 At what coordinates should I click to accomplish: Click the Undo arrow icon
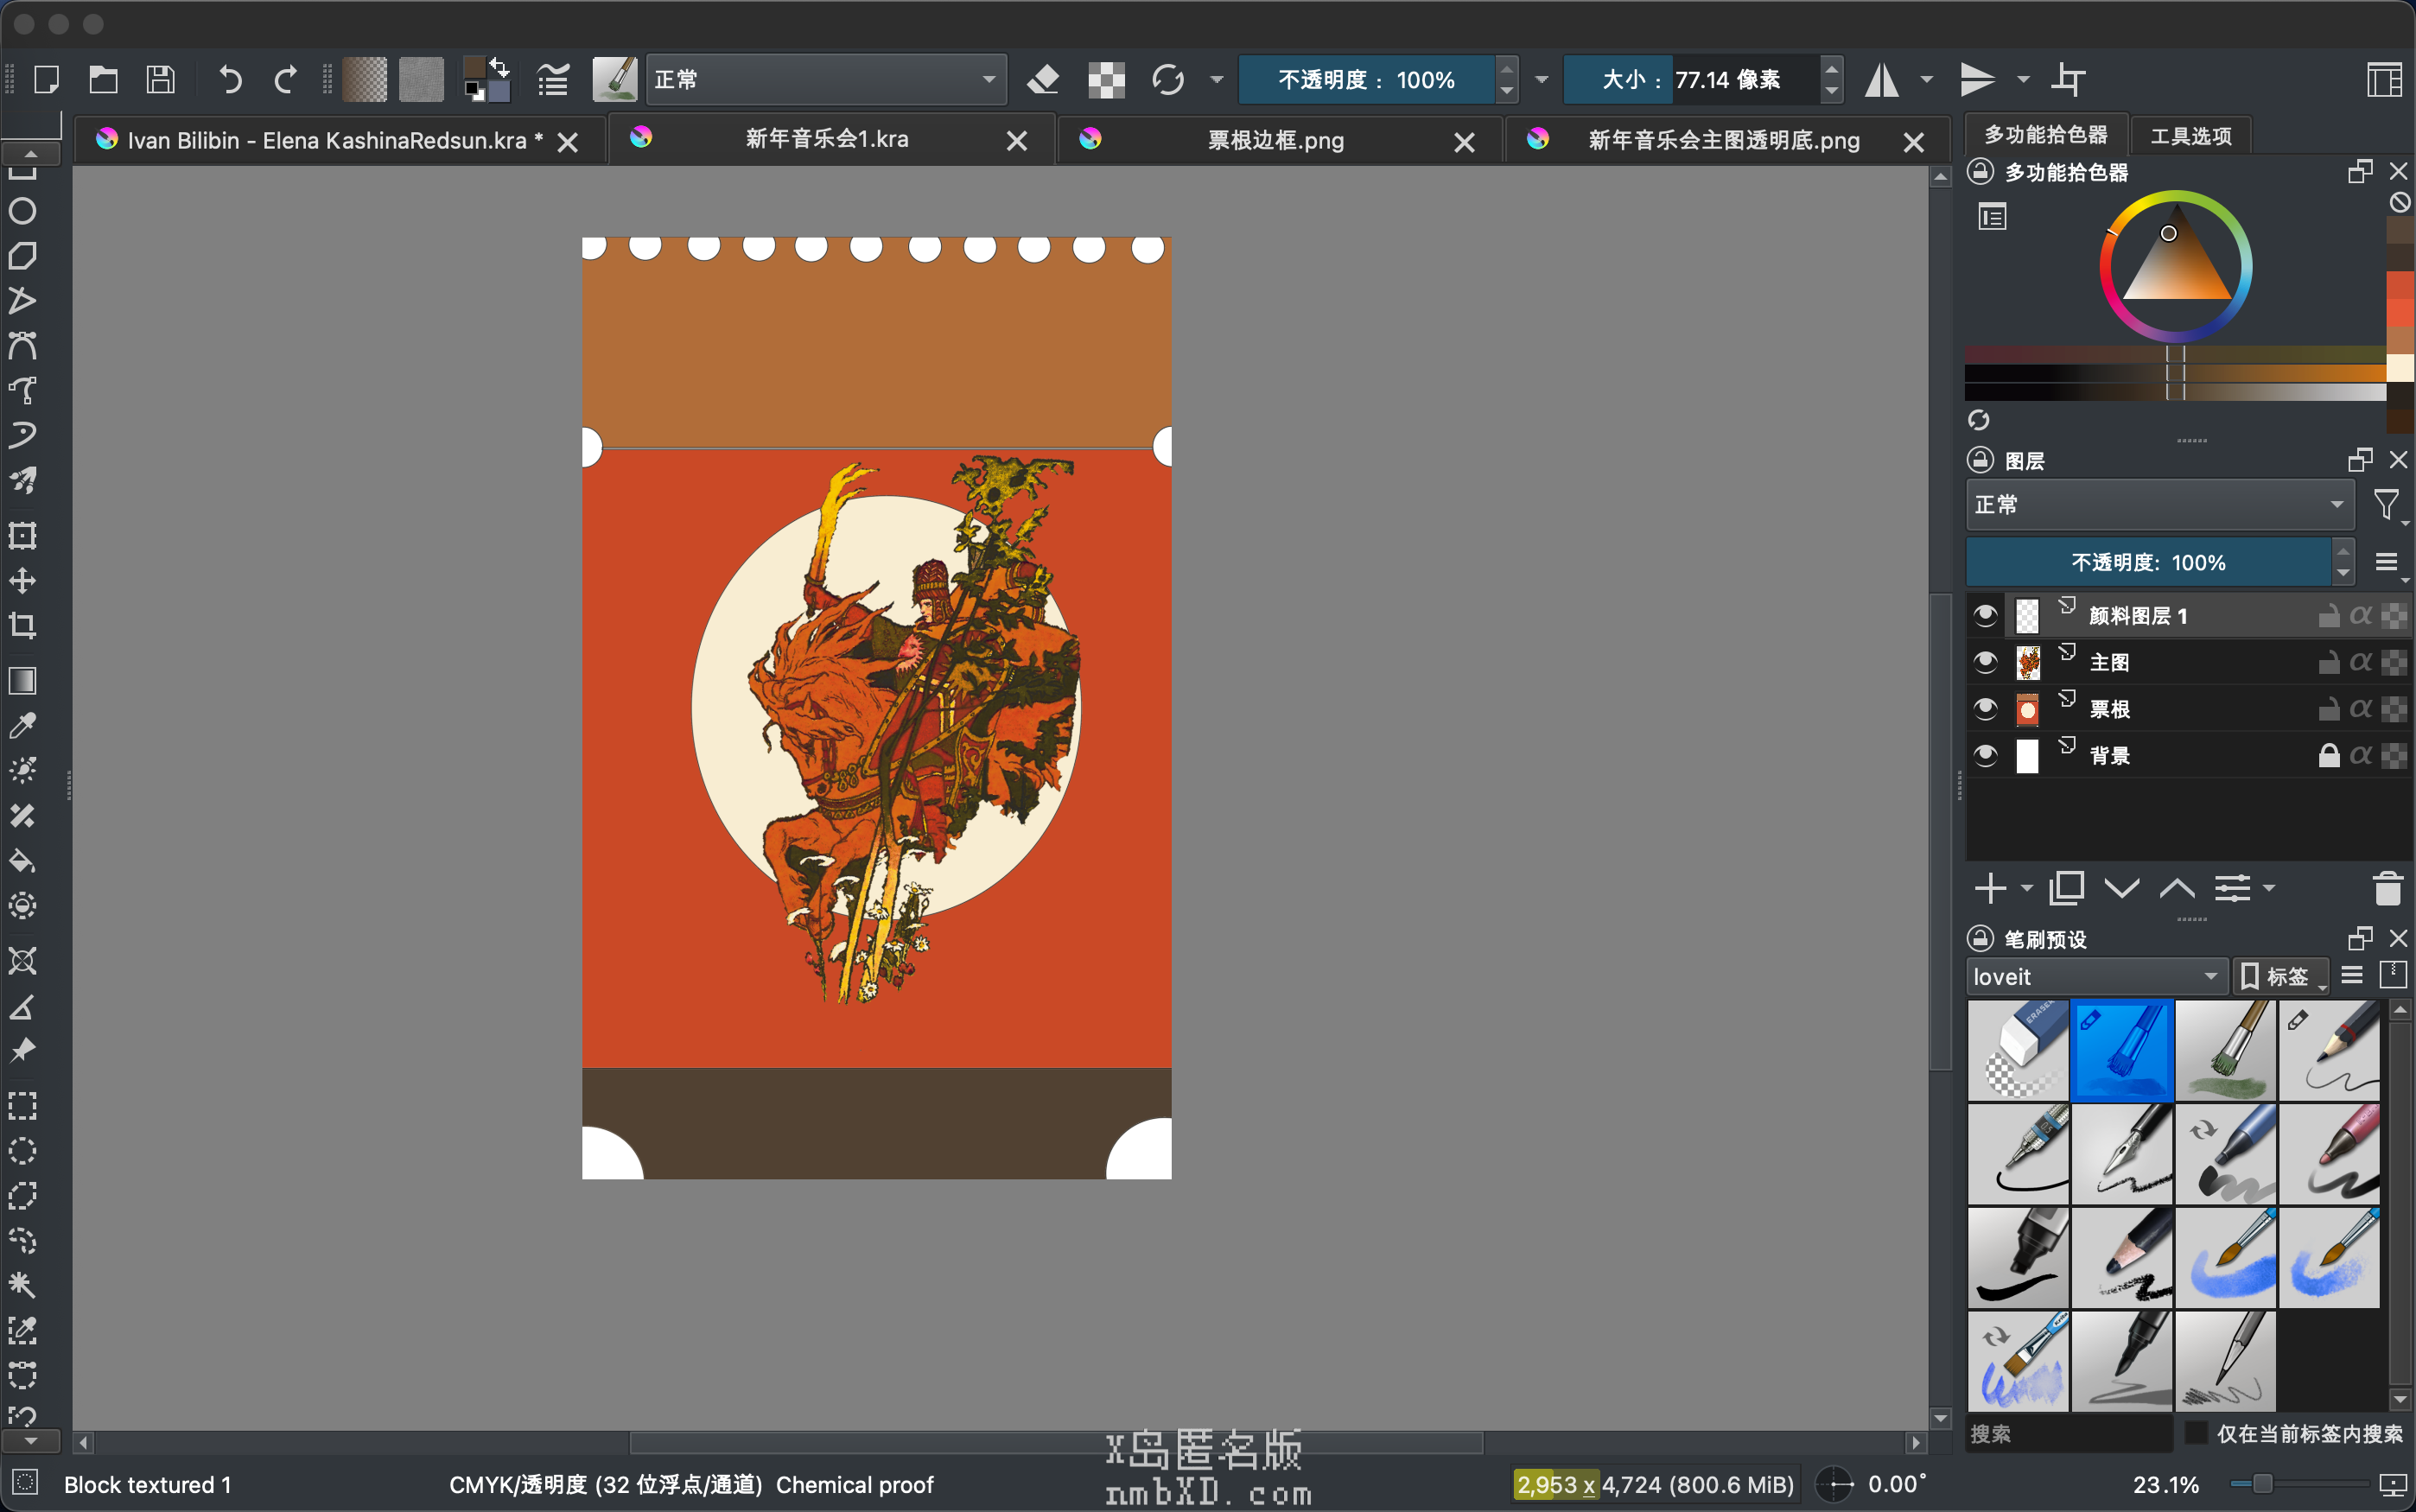pos(230,79)
